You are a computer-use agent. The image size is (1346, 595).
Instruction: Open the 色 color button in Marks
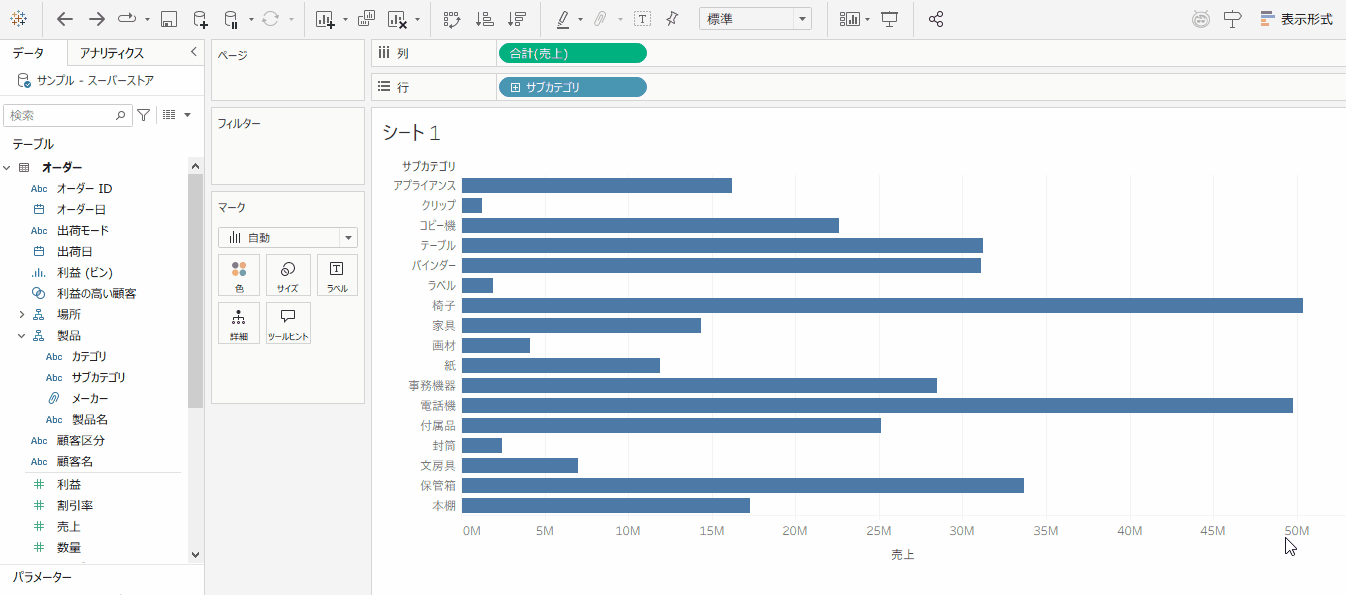click(x=239, y=275)
